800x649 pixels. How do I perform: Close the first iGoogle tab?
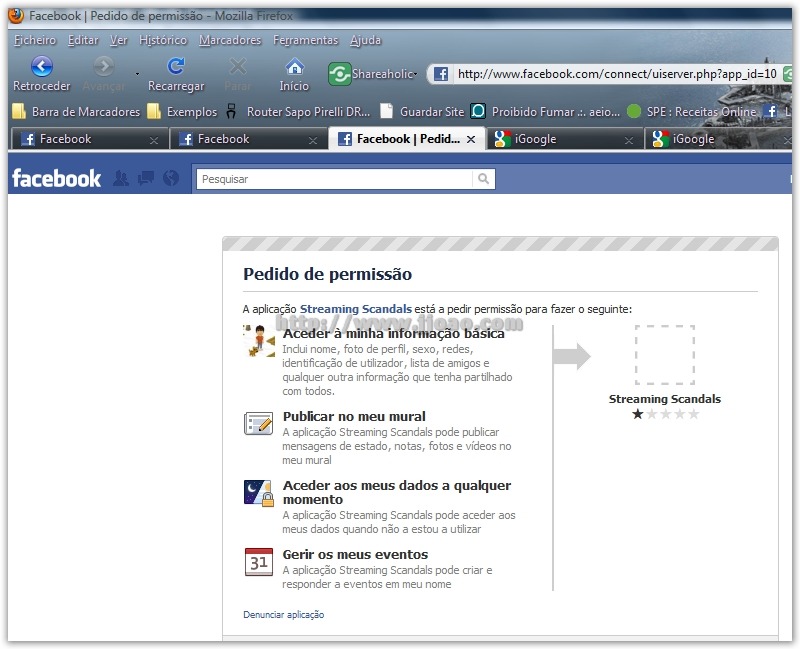click(629, 140)
